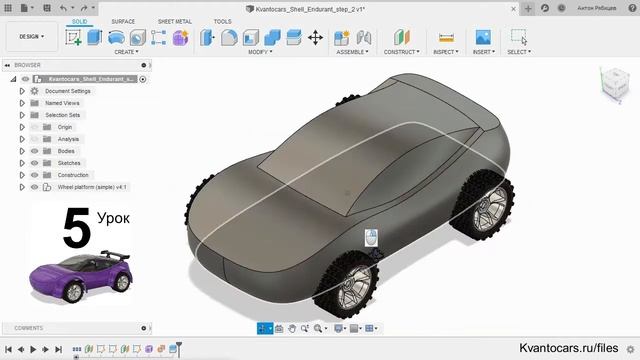
Task: Open the CONSTRUCT menu
Action: (x=402, y=52)
